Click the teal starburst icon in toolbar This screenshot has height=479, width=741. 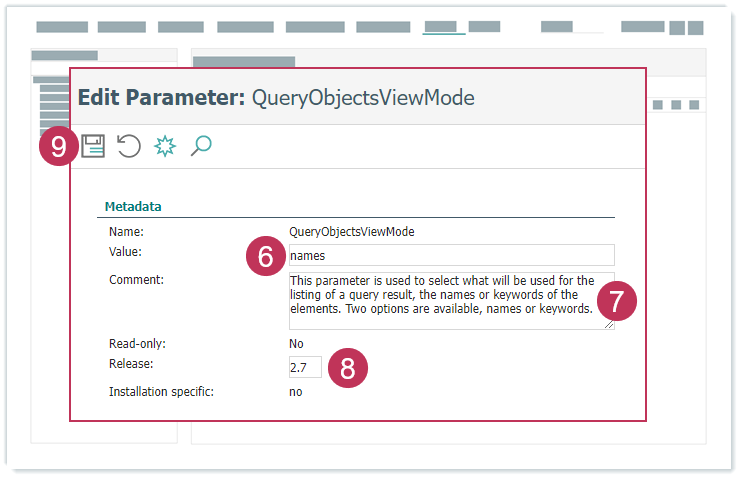pos(165,146)
